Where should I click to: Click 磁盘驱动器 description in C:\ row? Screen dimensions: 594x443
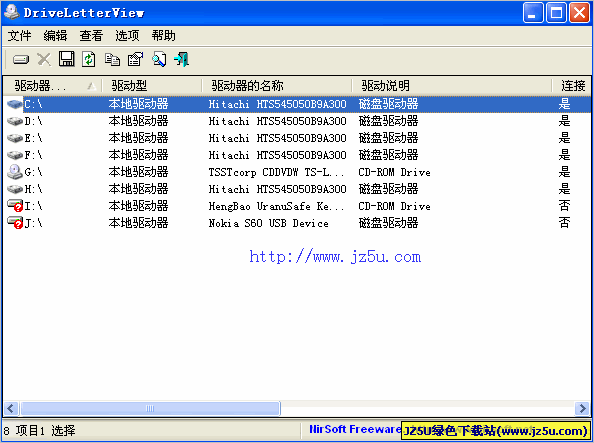pos(388,104)
